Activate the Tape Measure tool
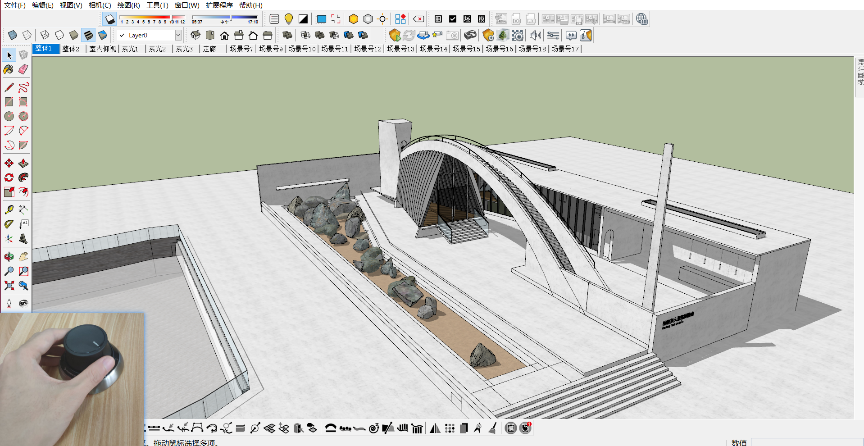The image size is (864, 446). [9, 210]
